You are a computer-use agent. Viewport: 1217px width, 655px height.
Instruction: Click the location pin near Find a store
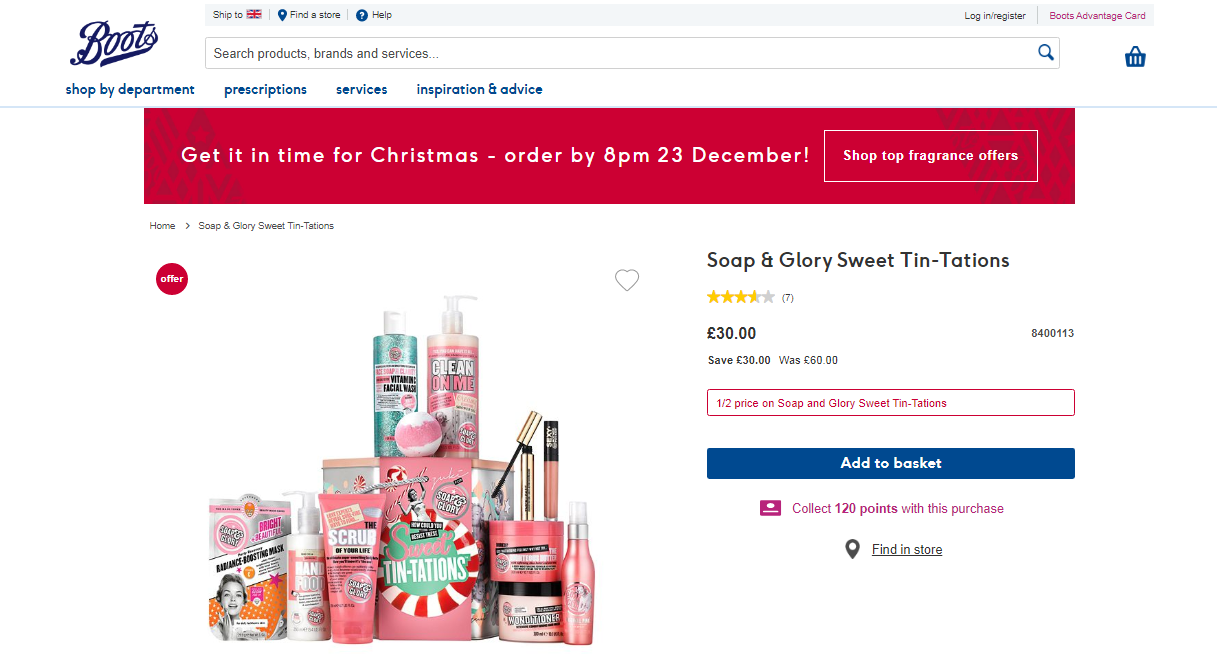tap(282, 15)
